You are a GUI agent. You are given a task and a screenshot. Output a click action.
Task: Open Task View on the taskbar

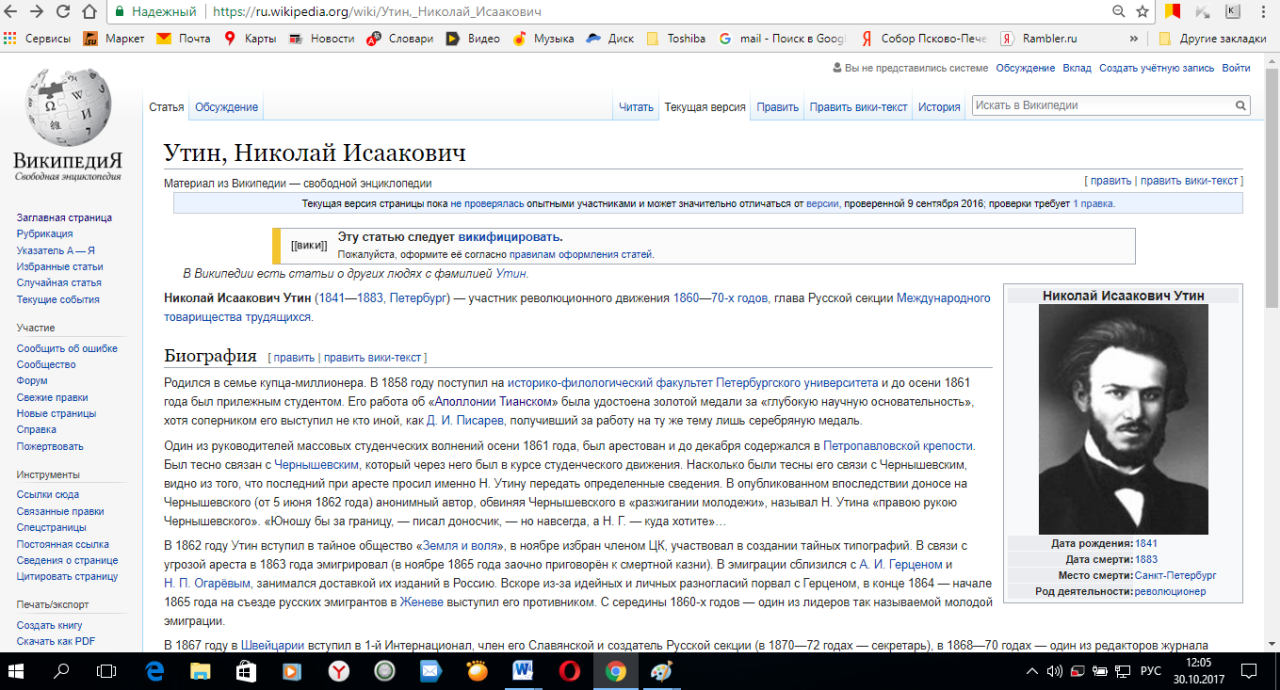pos(107,670)
